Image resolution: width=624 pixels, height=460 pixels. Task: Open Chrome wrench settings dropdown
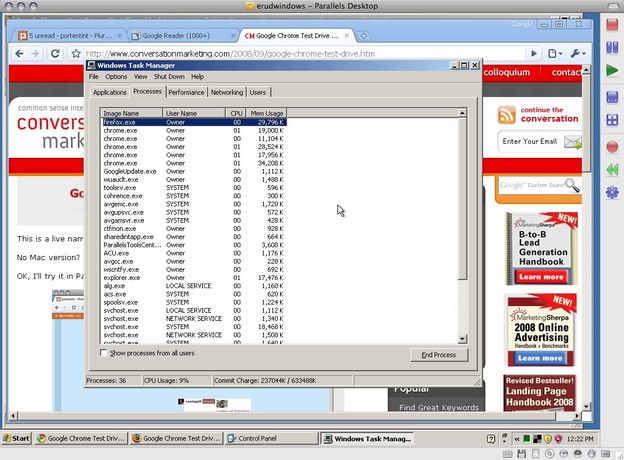point(578,53)
